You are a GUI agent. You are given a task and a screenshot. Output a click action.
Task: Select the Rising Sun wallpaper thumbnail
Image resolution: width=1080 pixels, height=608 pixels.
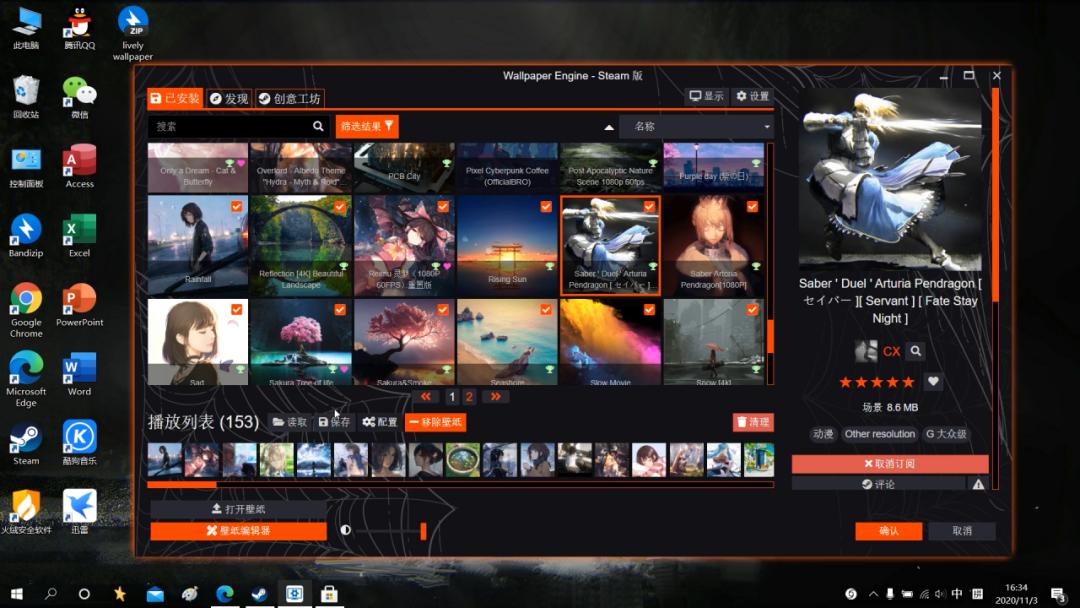pyautogui.click(x=508, y=246)
